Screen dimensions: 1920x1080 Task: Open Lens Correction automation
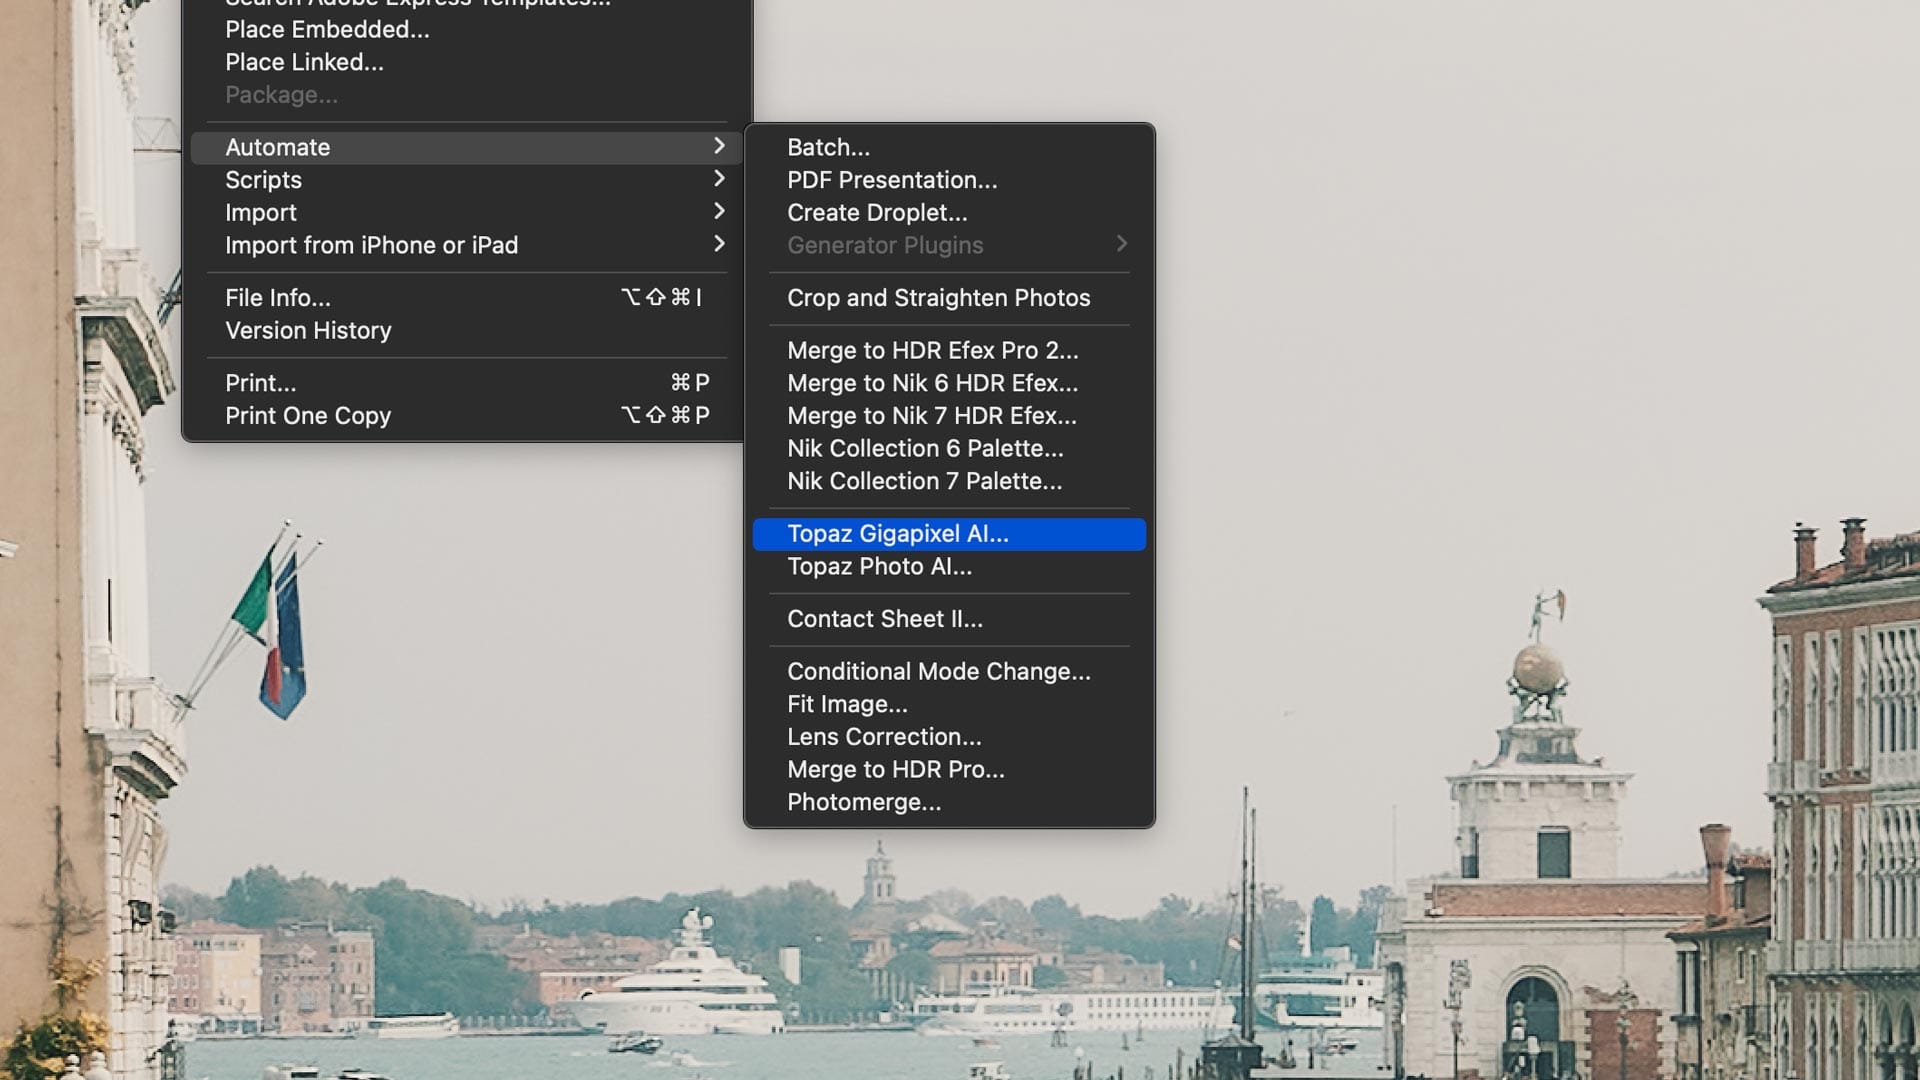[x=884, y=737]
